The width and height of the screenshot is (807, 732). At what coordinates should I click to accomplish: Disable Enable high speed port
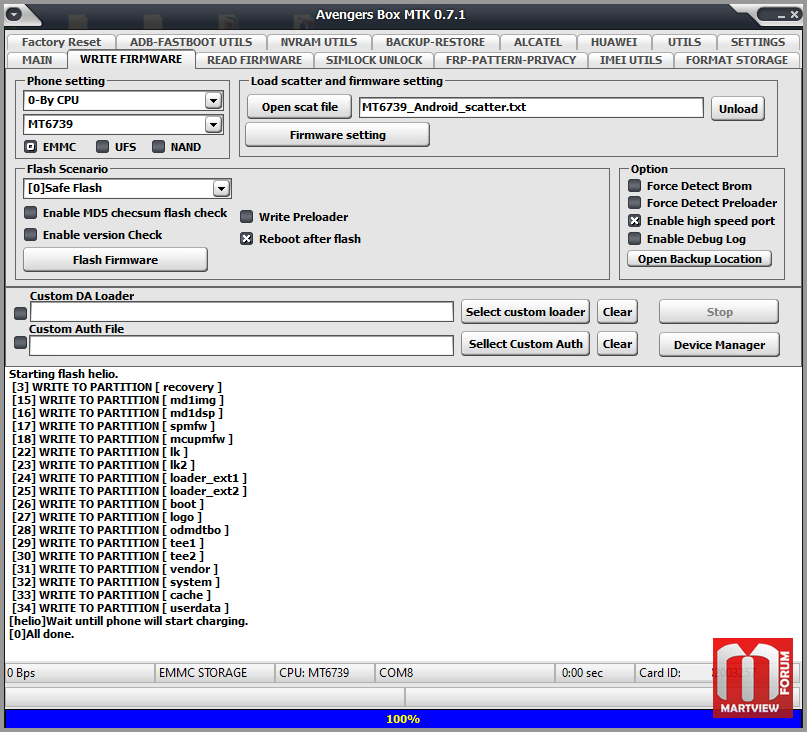coord(635,221)
